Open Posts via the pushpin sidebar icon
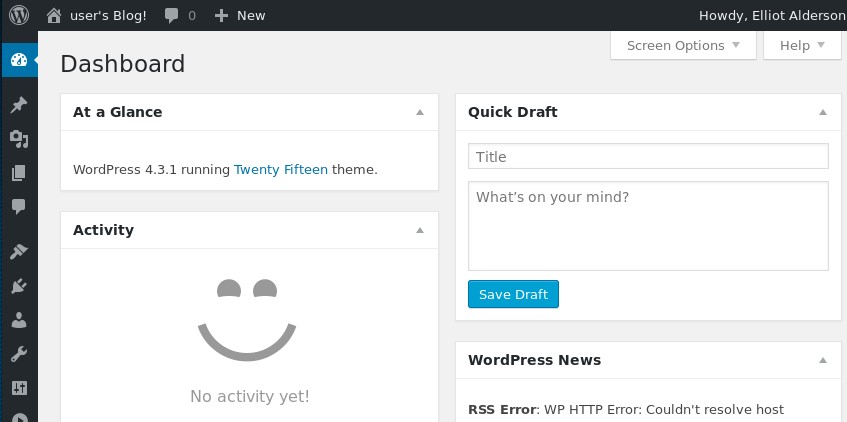The image size is (847, 422). click(x=19, y=105)
